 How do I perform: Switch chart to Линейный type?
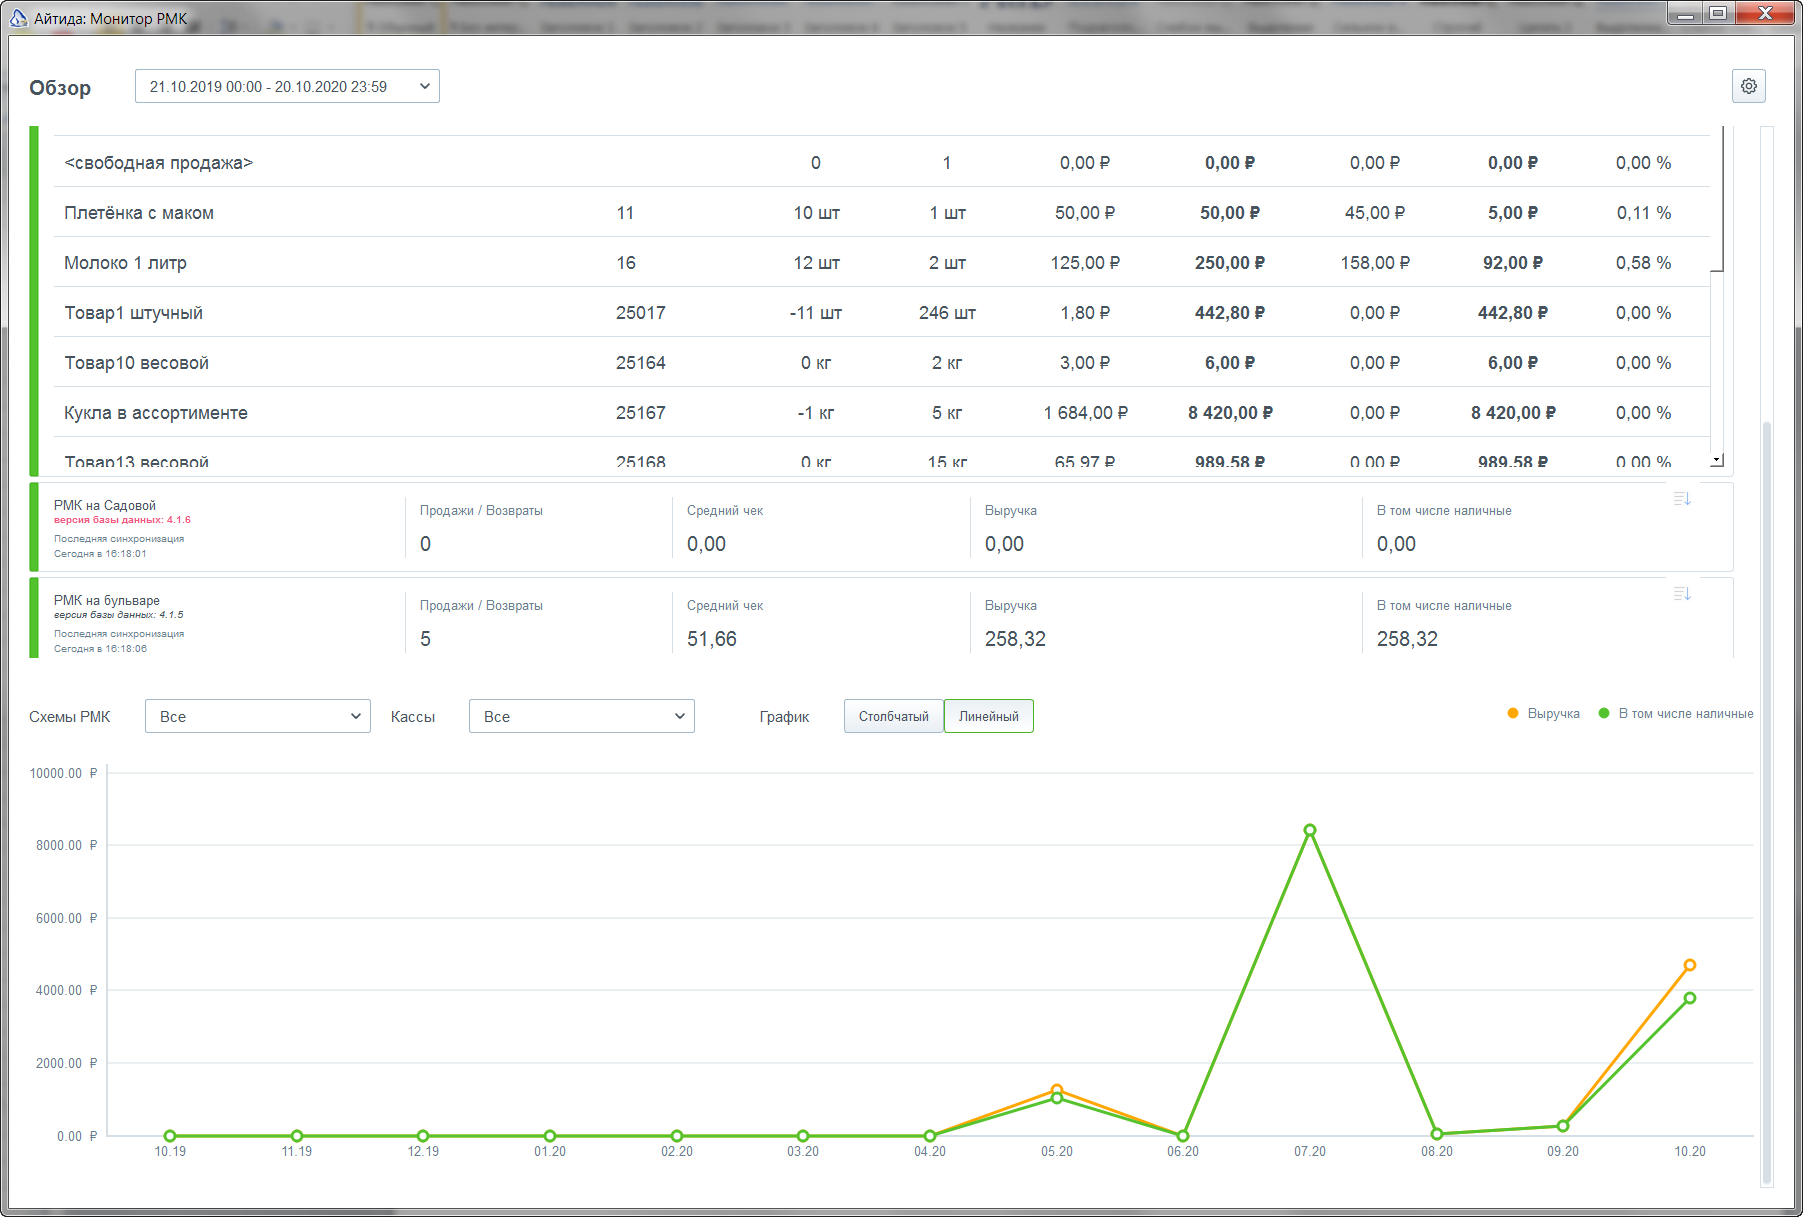[x=989, y=716]
